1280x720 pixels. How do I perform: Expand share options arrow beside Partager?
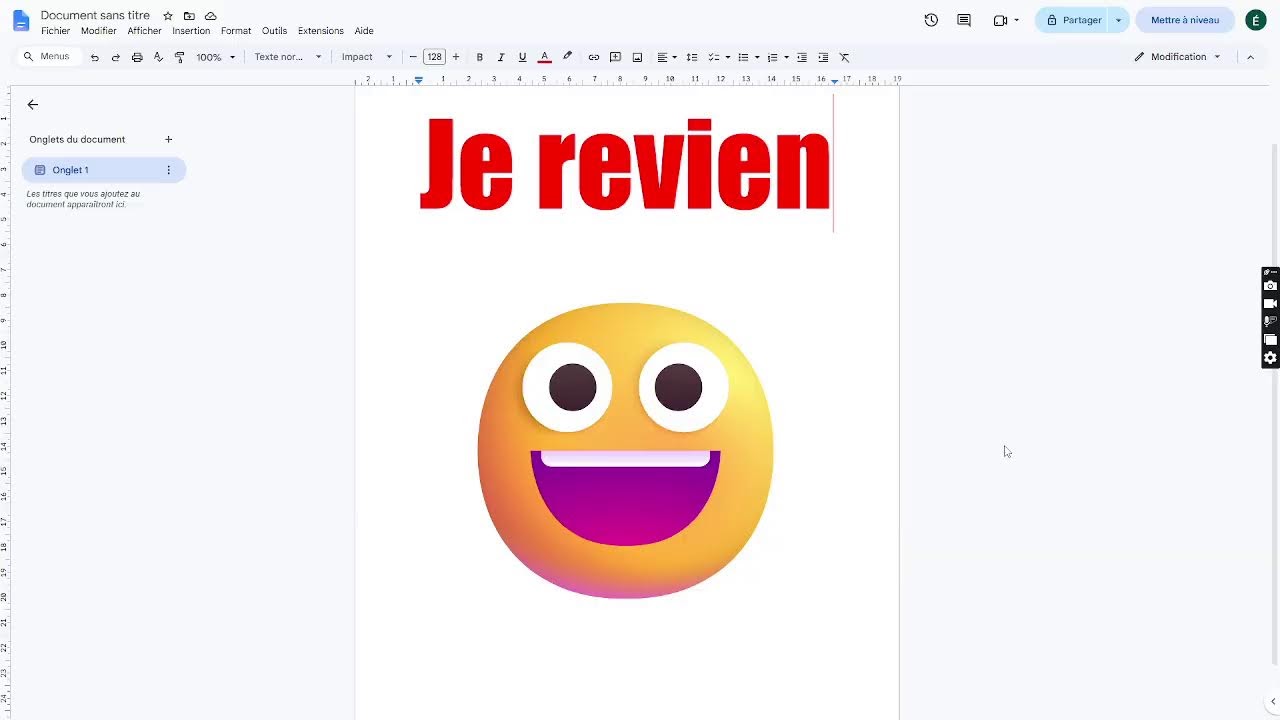[1118, 20]
